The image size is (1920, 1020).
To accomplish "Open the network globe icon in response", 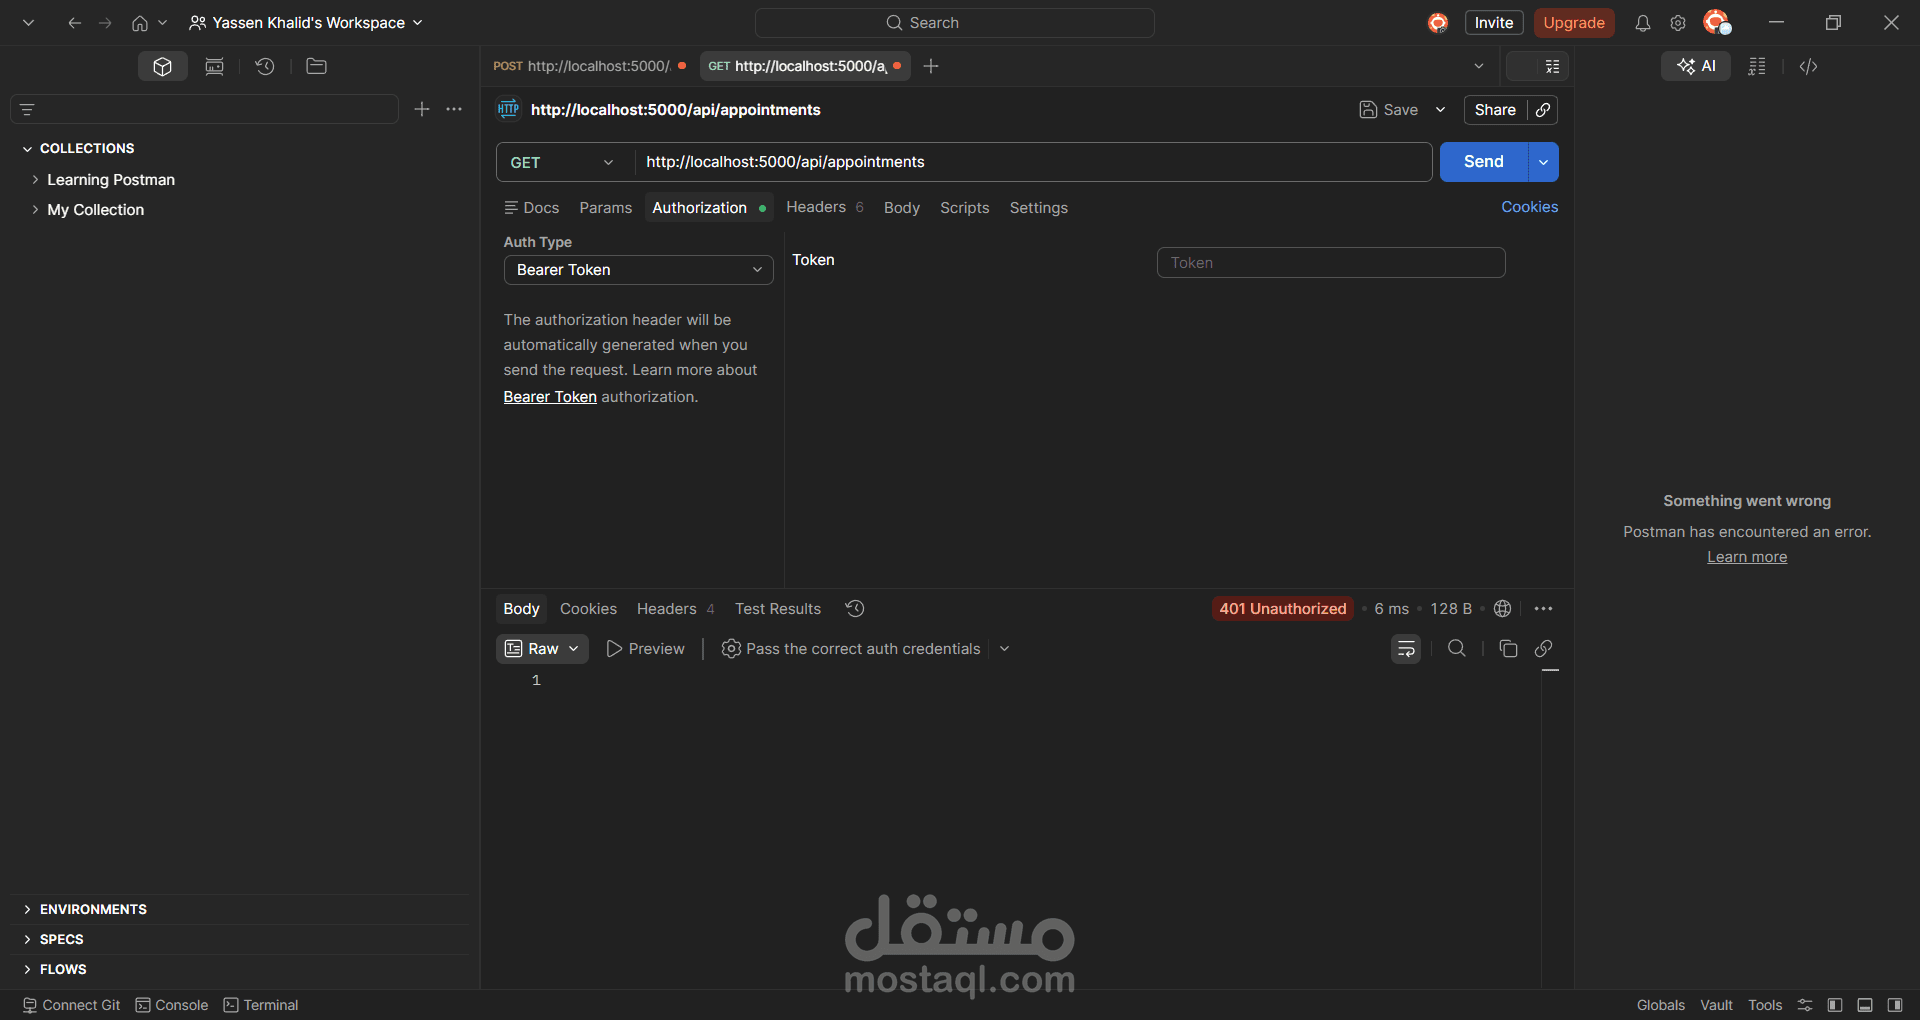I will [1502, 608].
